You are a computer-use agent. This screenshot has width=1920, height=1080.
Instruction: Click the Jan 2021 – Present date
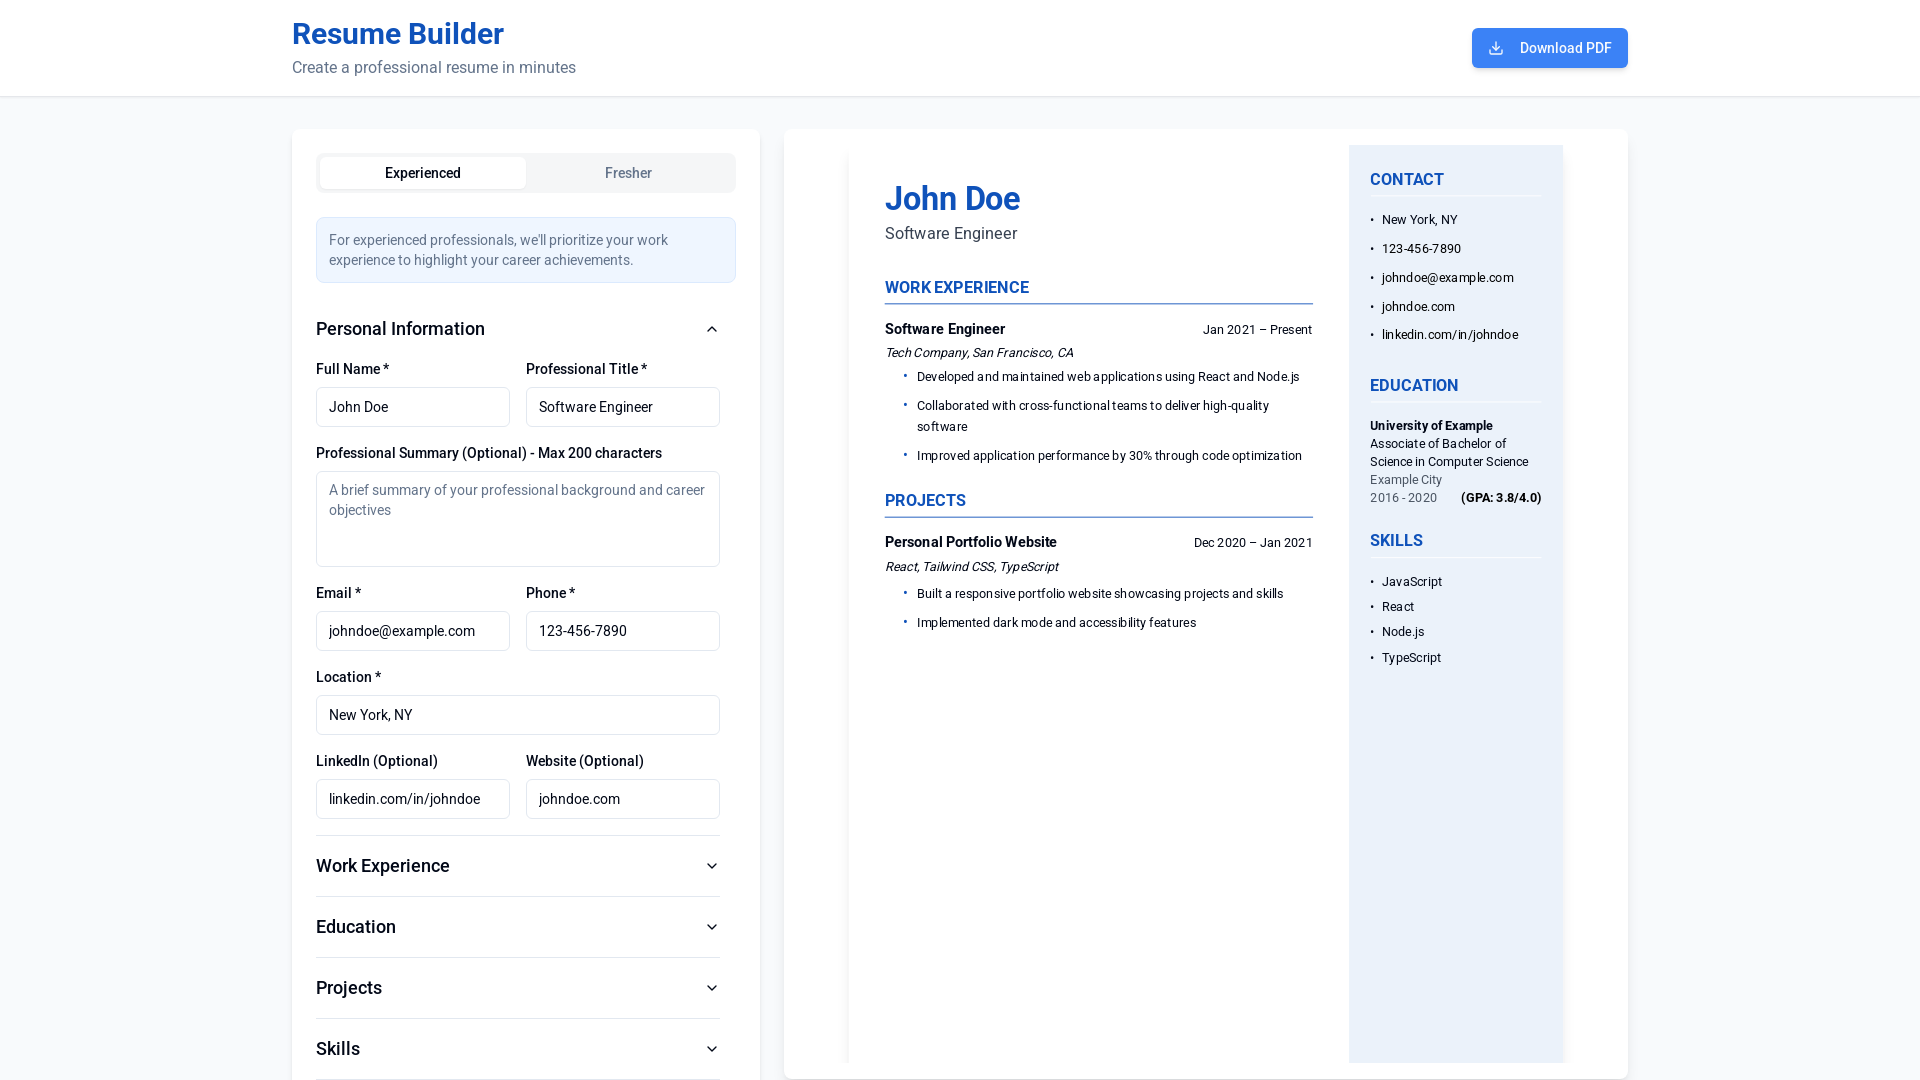point(1257,330)
